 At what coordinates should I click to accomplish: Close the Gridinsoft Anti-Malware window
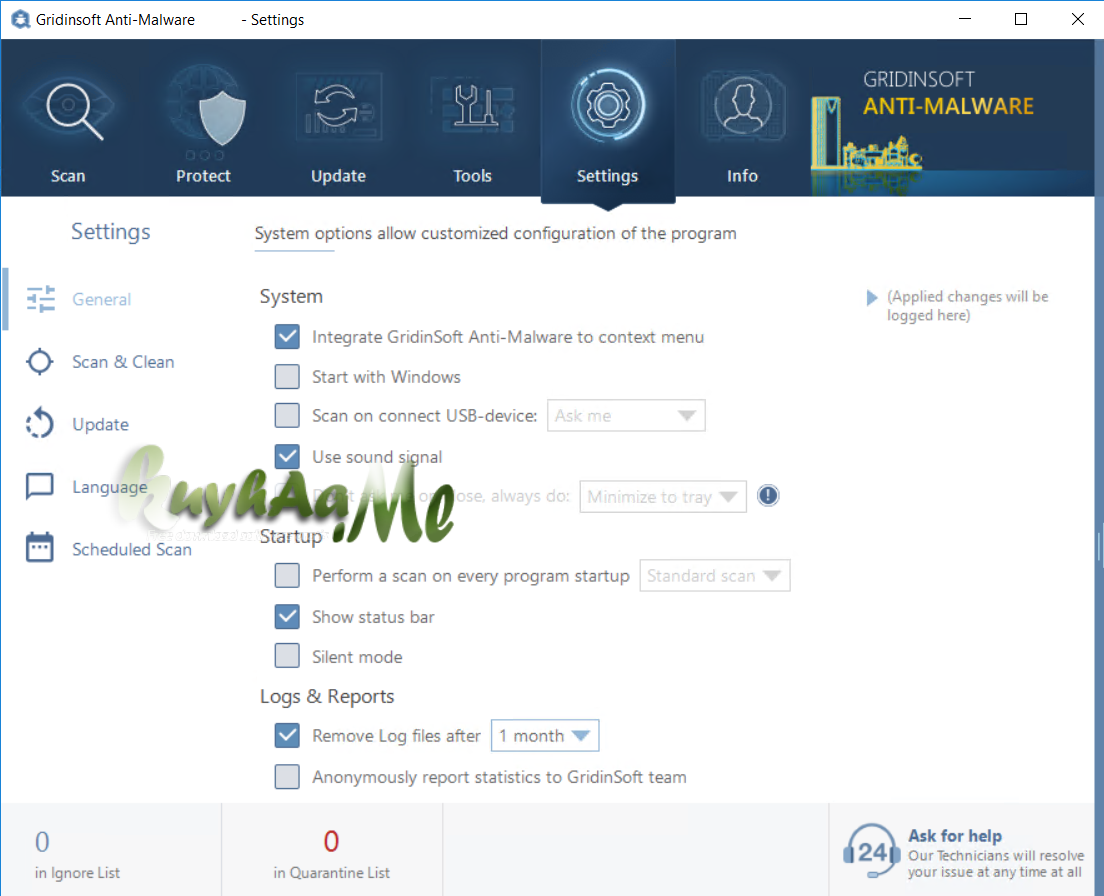pyautogui.click(x=1078, y=19)
